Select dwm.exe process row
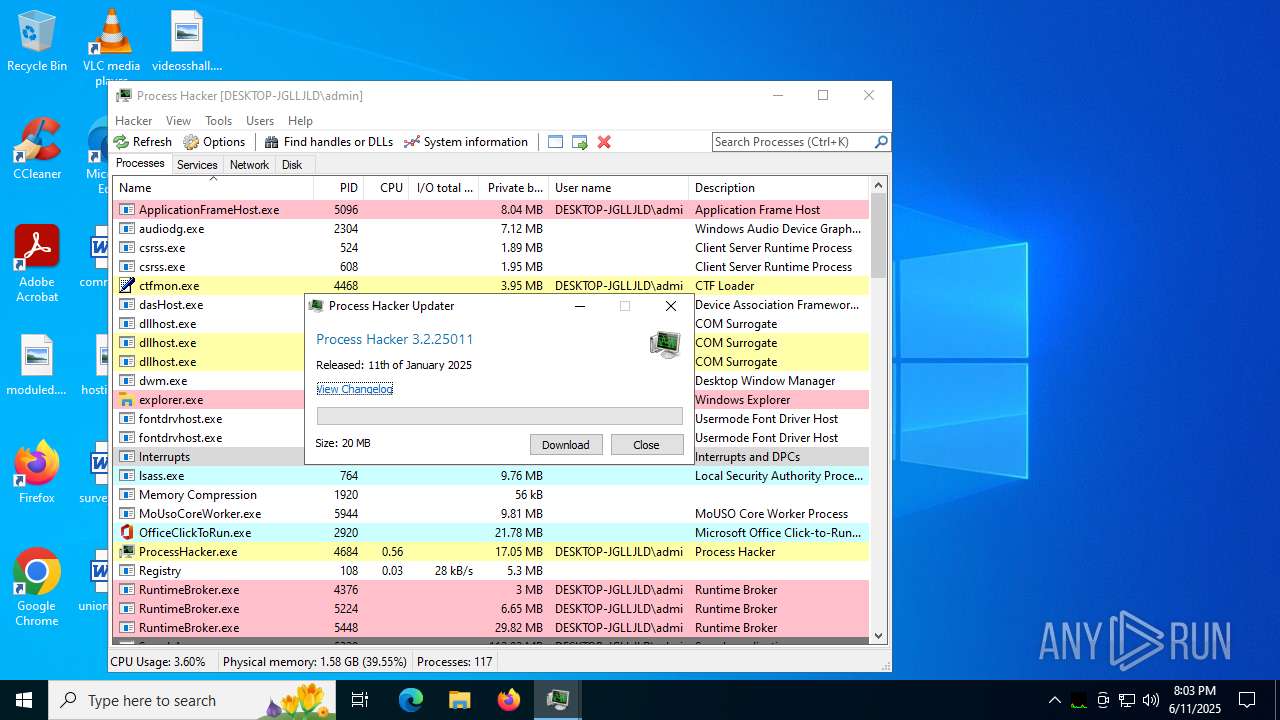This screenshot has width=1280, height=720. coord(491,381)
